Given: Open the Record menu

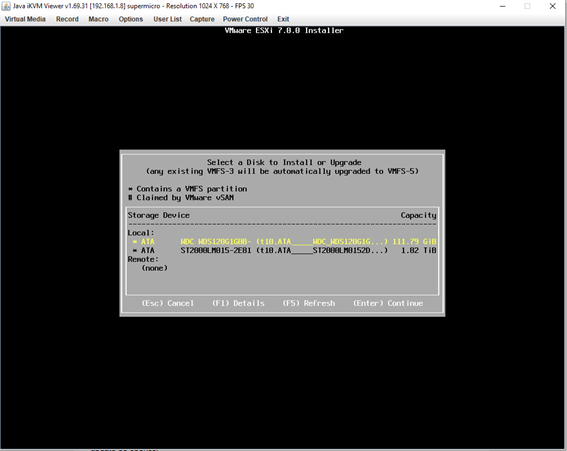Looking at the screenshot, I should (67, 19).
